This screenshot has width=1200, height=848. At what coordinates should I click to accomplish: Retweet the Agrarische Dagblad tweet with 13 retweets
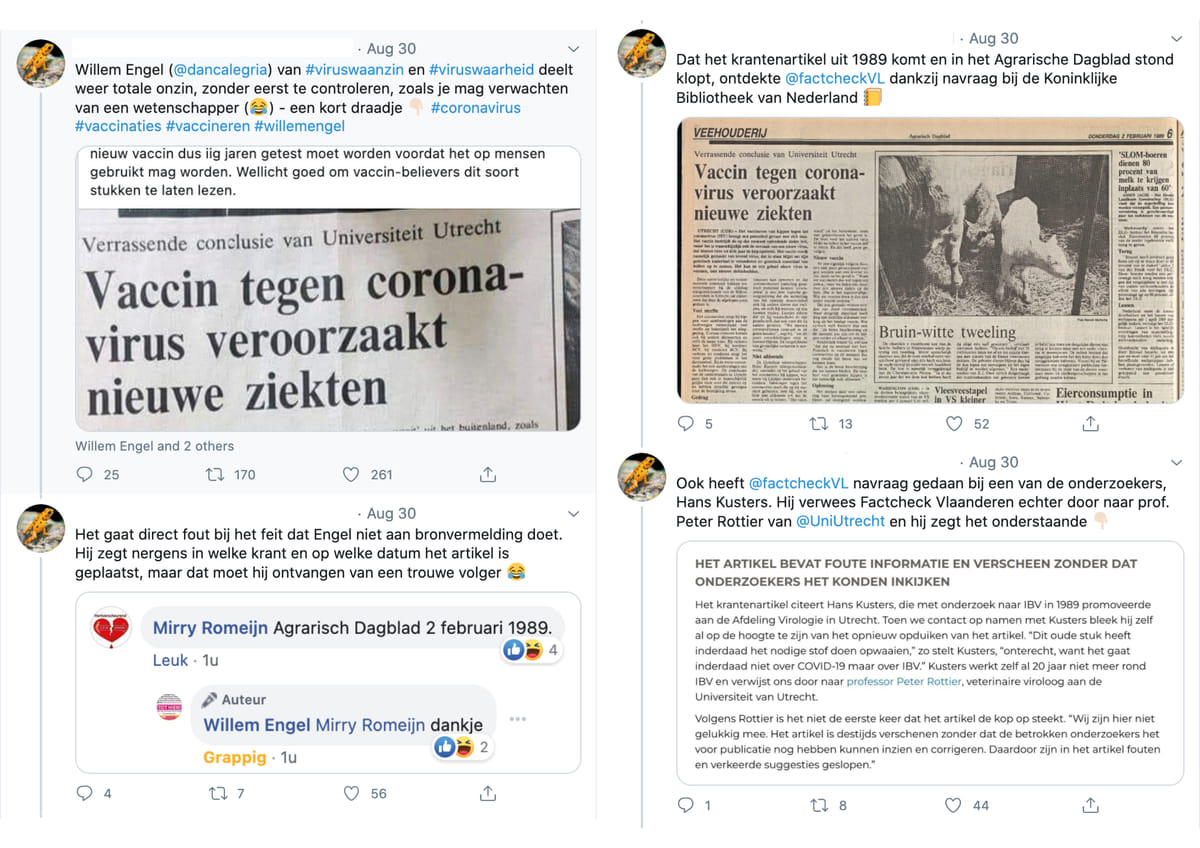coord(819,424)
